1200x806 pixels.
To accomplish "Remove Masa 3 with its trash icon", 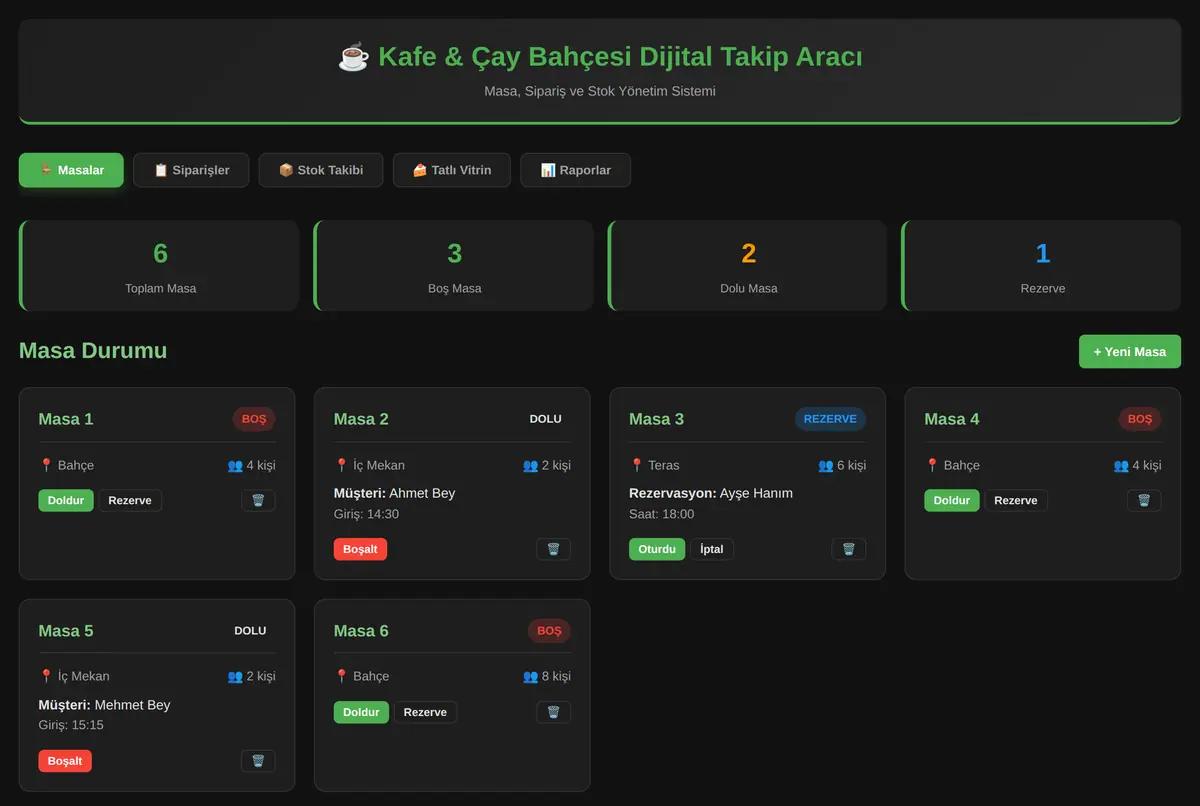I will click(x=849, y=549).
